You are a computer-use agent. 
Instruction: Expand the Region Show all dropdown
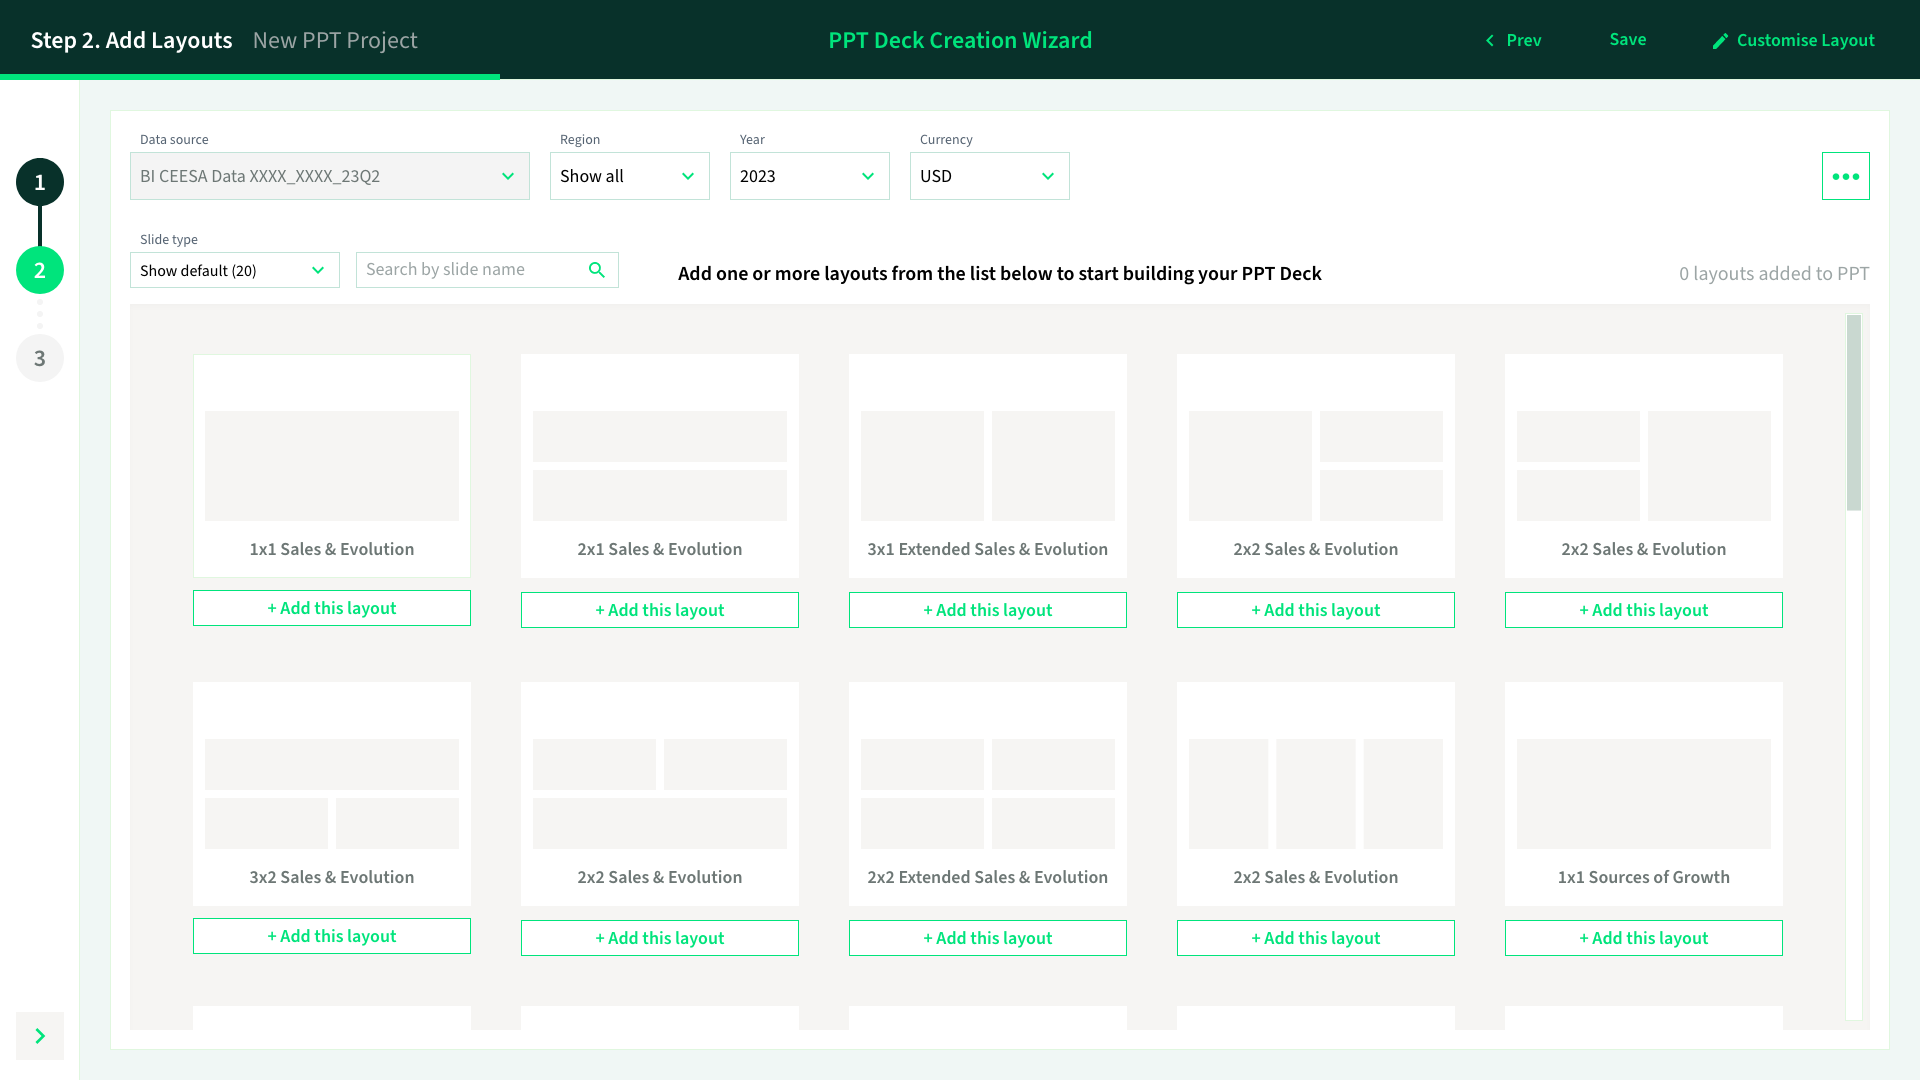629,176
